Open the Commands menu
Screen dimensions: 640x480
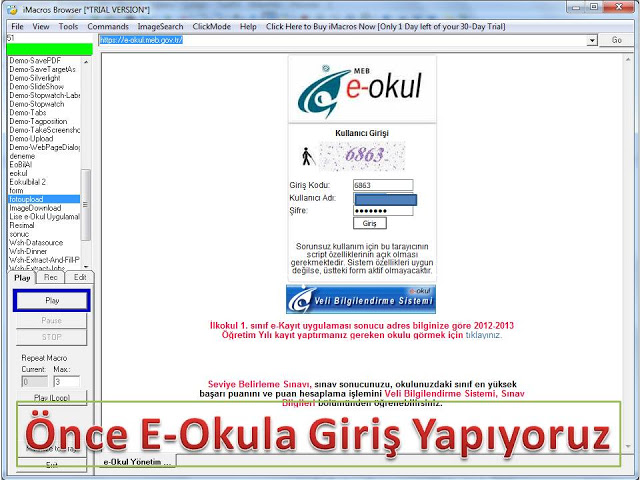(108, 27)
